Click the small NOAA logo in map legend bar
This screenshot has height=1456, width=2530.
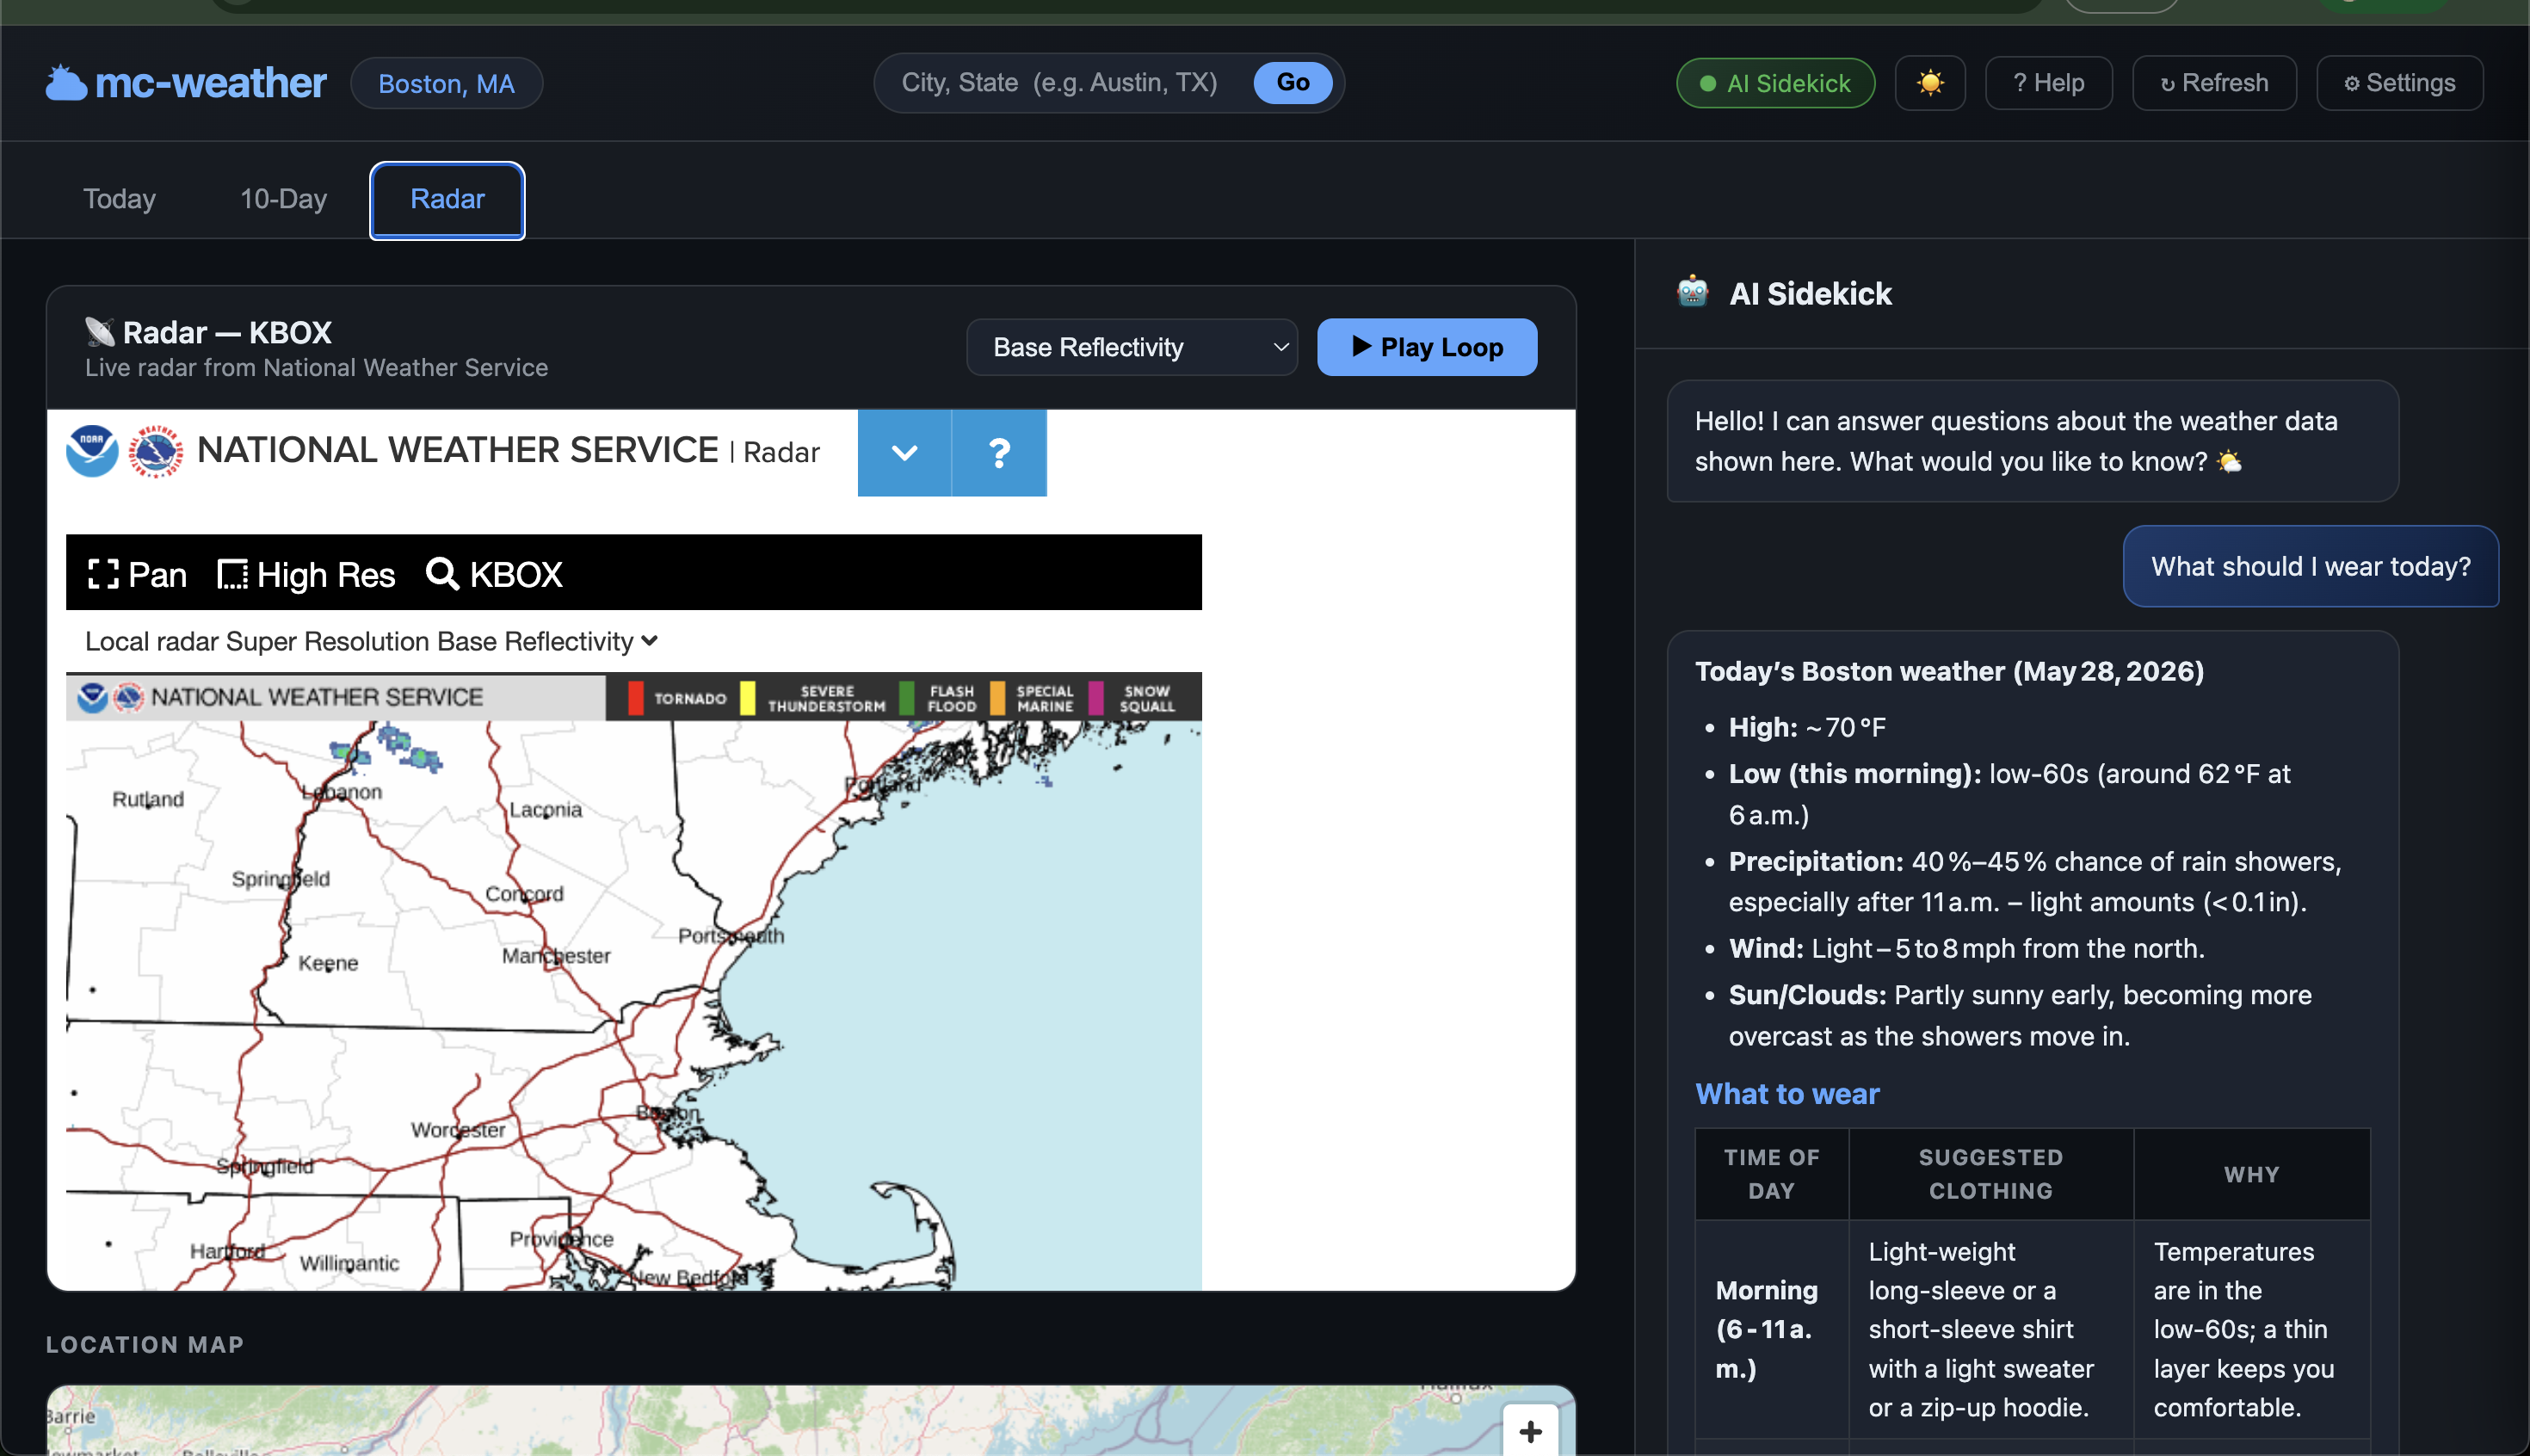pyautogui.click(x=93, y=697)
